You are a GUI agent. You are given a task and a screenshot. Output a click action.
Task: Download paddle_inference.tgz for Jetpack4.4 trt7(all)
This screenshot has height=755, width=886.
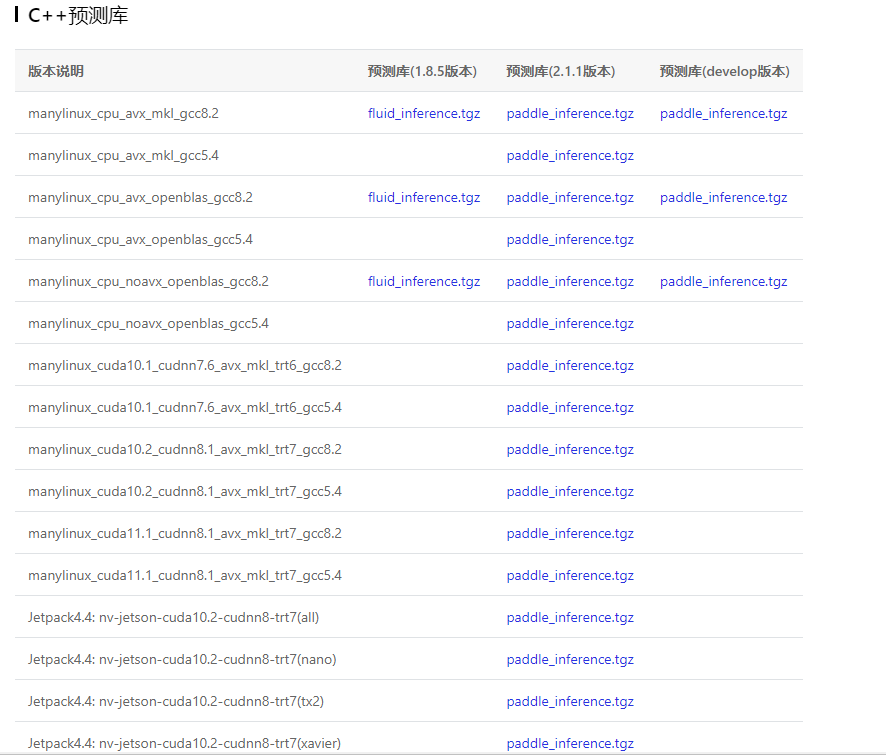tap(570, 618)
